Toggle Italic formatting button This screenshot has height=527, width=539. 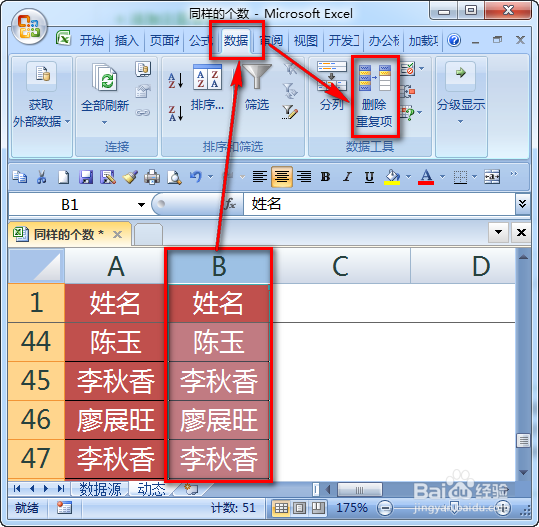point(347,177)
